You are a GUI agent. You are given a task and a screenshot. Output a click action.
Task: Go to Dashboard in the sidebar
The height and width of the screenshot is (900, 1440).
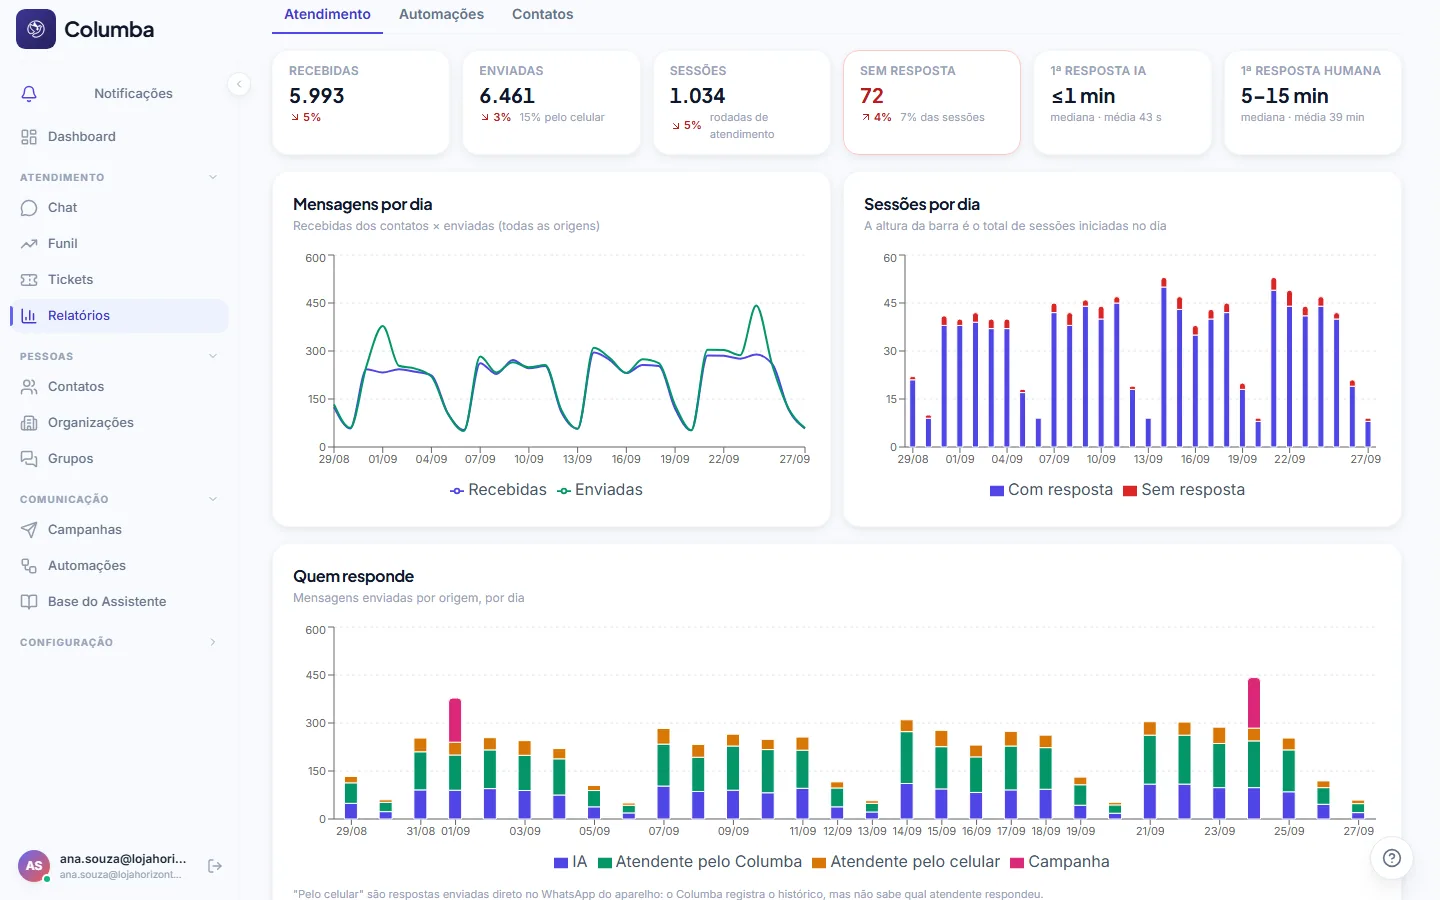point(119,137)
